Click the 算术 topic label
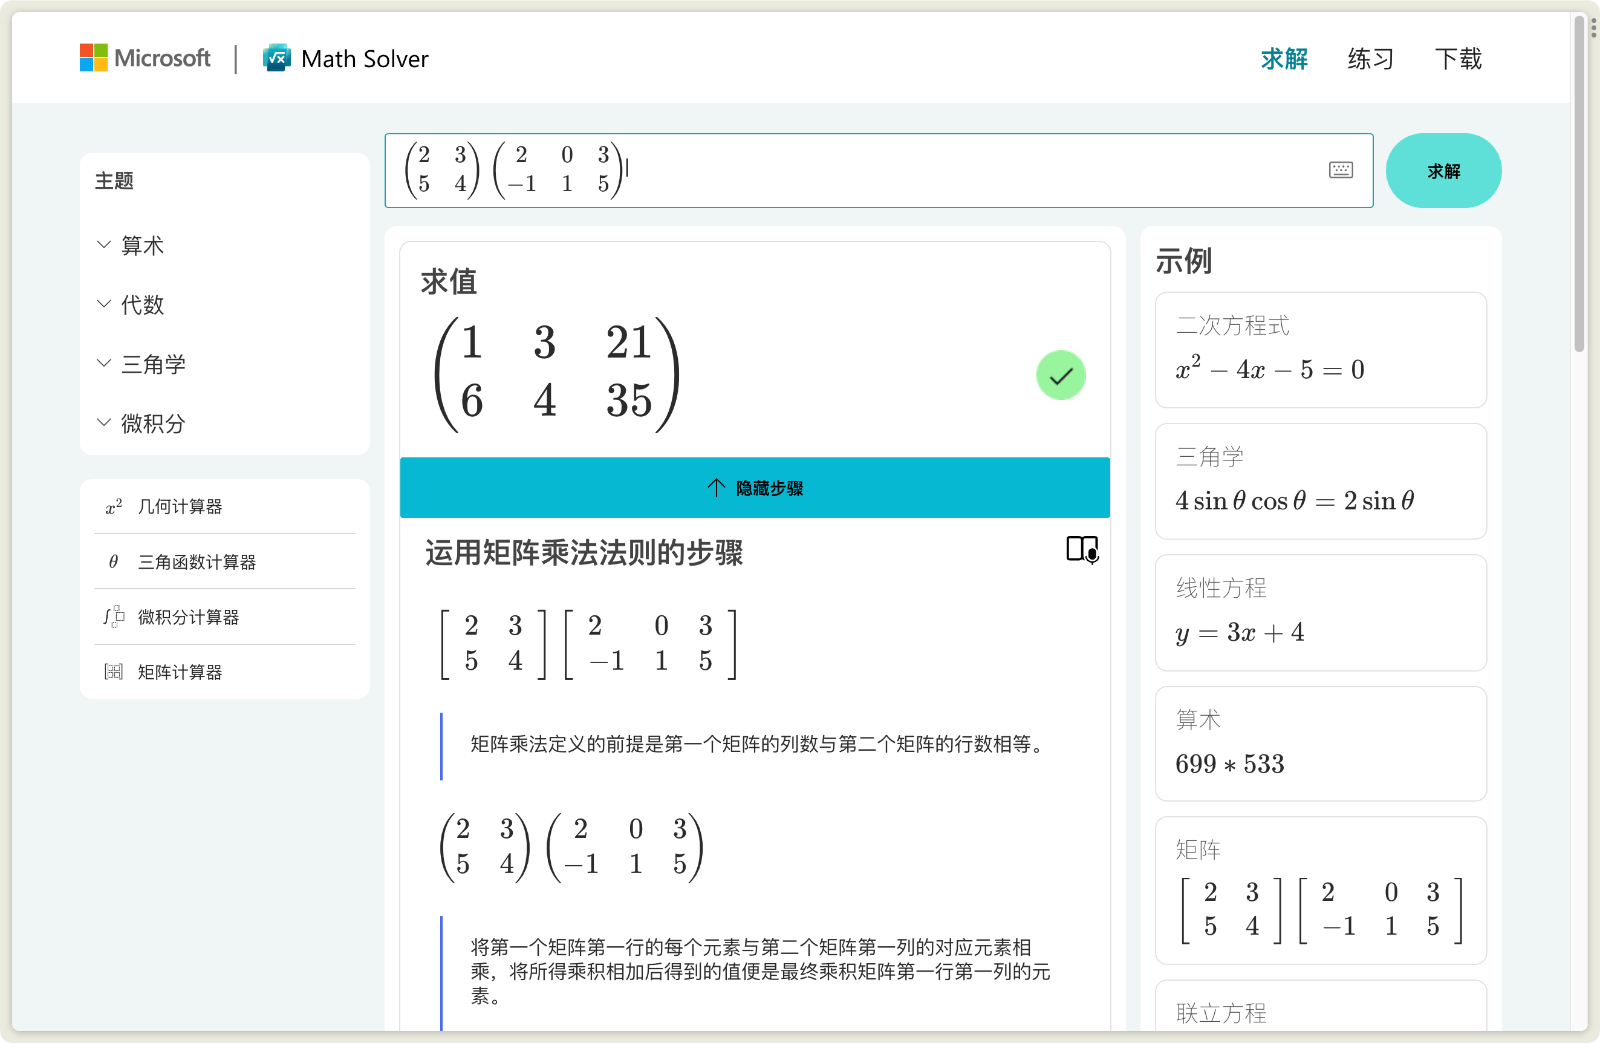This screenshot has height=1043, width=1600. coord(142,245)
